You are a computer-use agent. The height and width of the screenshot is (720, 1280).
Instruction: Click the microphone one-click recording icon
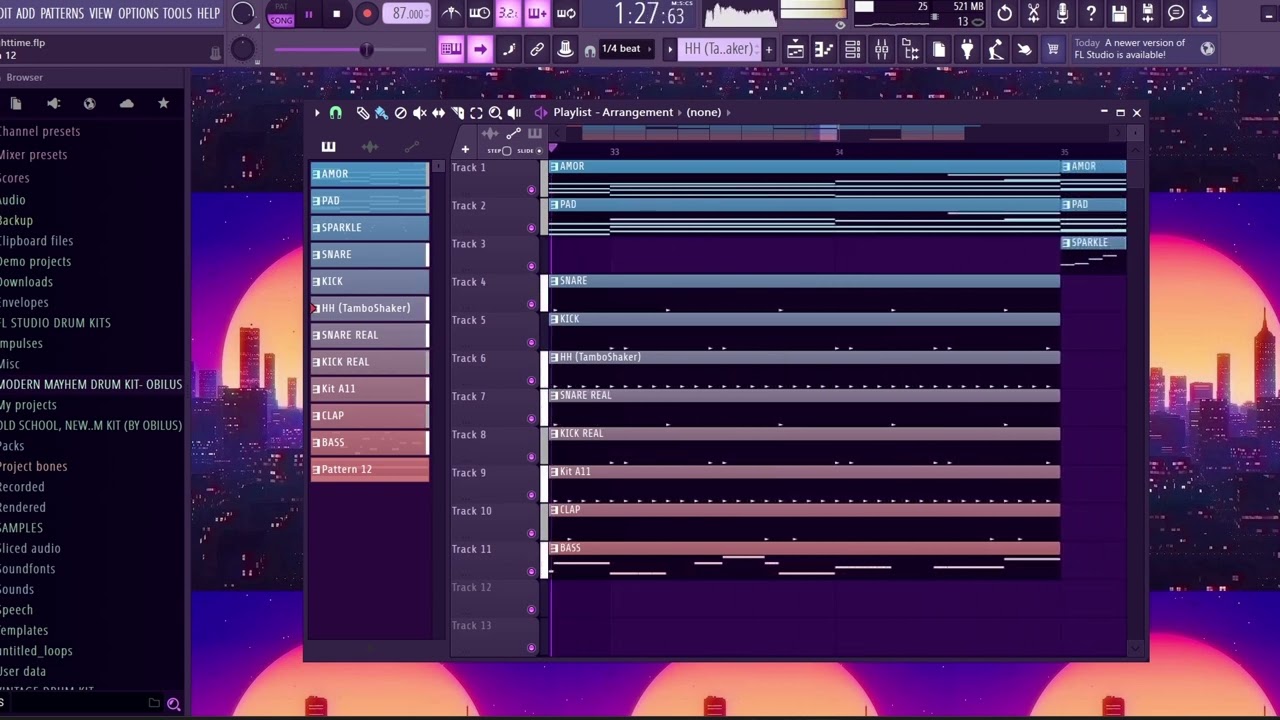tap(1062, 13)
